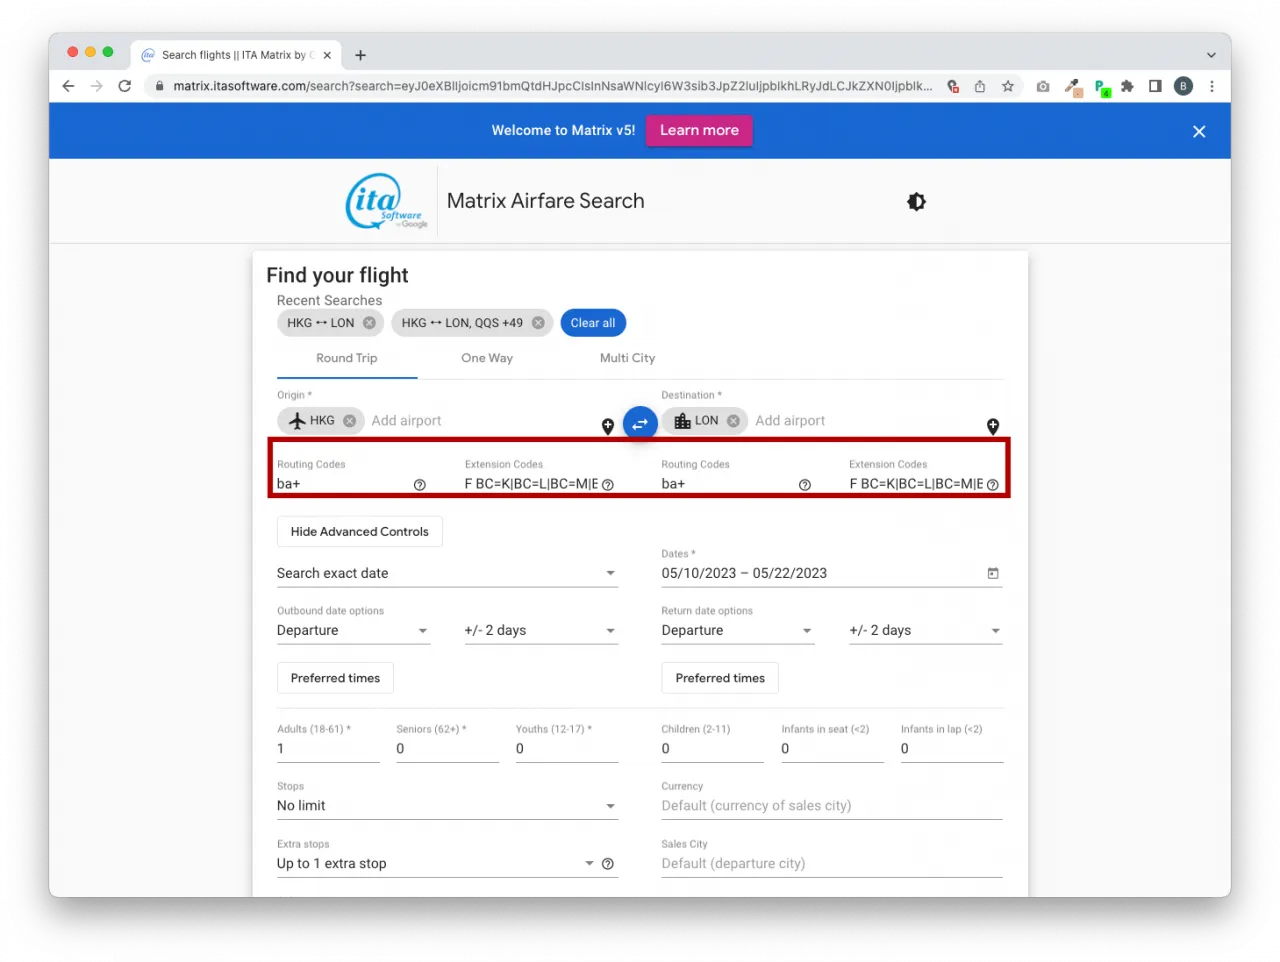1280x962 pixels.
Task: Open the Chrome profile avatar B
Action: click(1183, 86)
